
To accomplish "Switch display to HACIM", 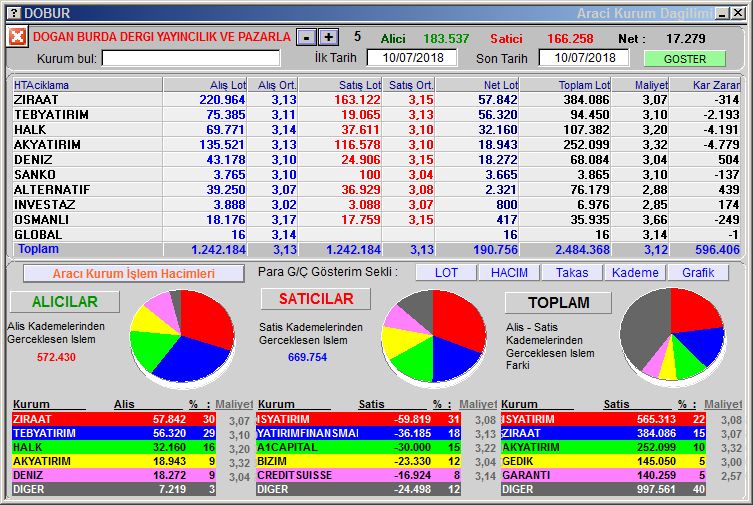I will [x=509, y=273].
